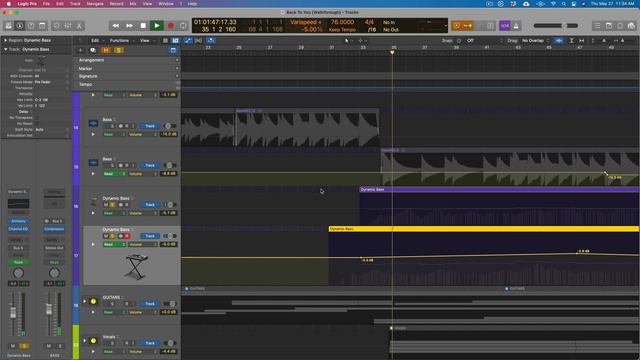The image size is (640, 360).
Task: Adjust the Dynamic Bass channel volume fader
Action: (x=13, y=313)
